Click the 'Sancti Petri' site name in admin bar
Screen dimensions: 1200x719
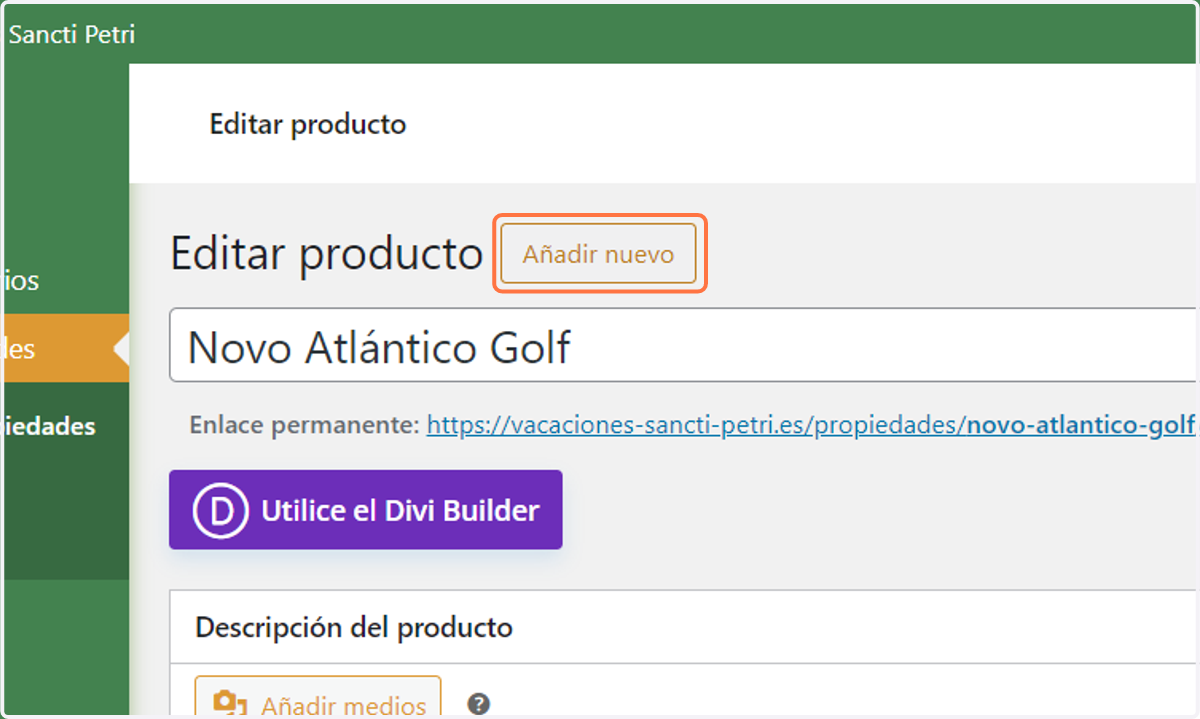tap(72, 34)
